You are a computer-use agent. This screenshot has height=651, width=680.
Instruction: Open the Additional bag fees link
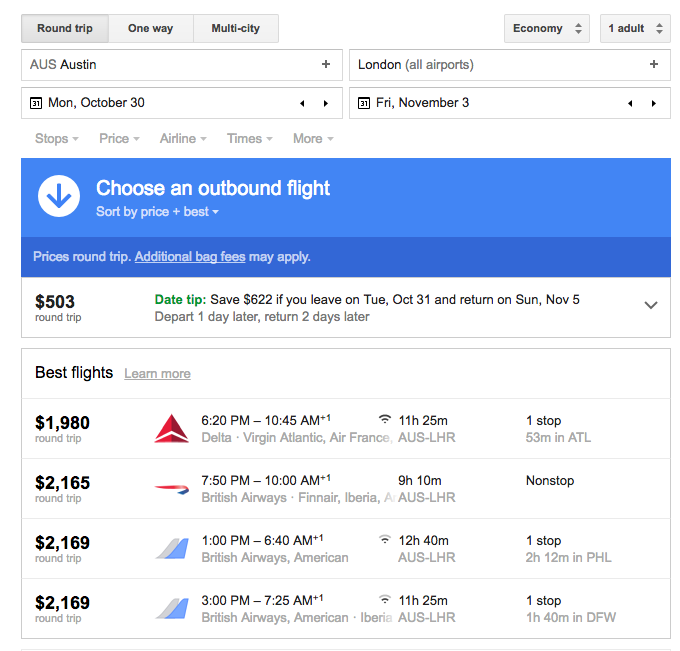tap(190, 257)
